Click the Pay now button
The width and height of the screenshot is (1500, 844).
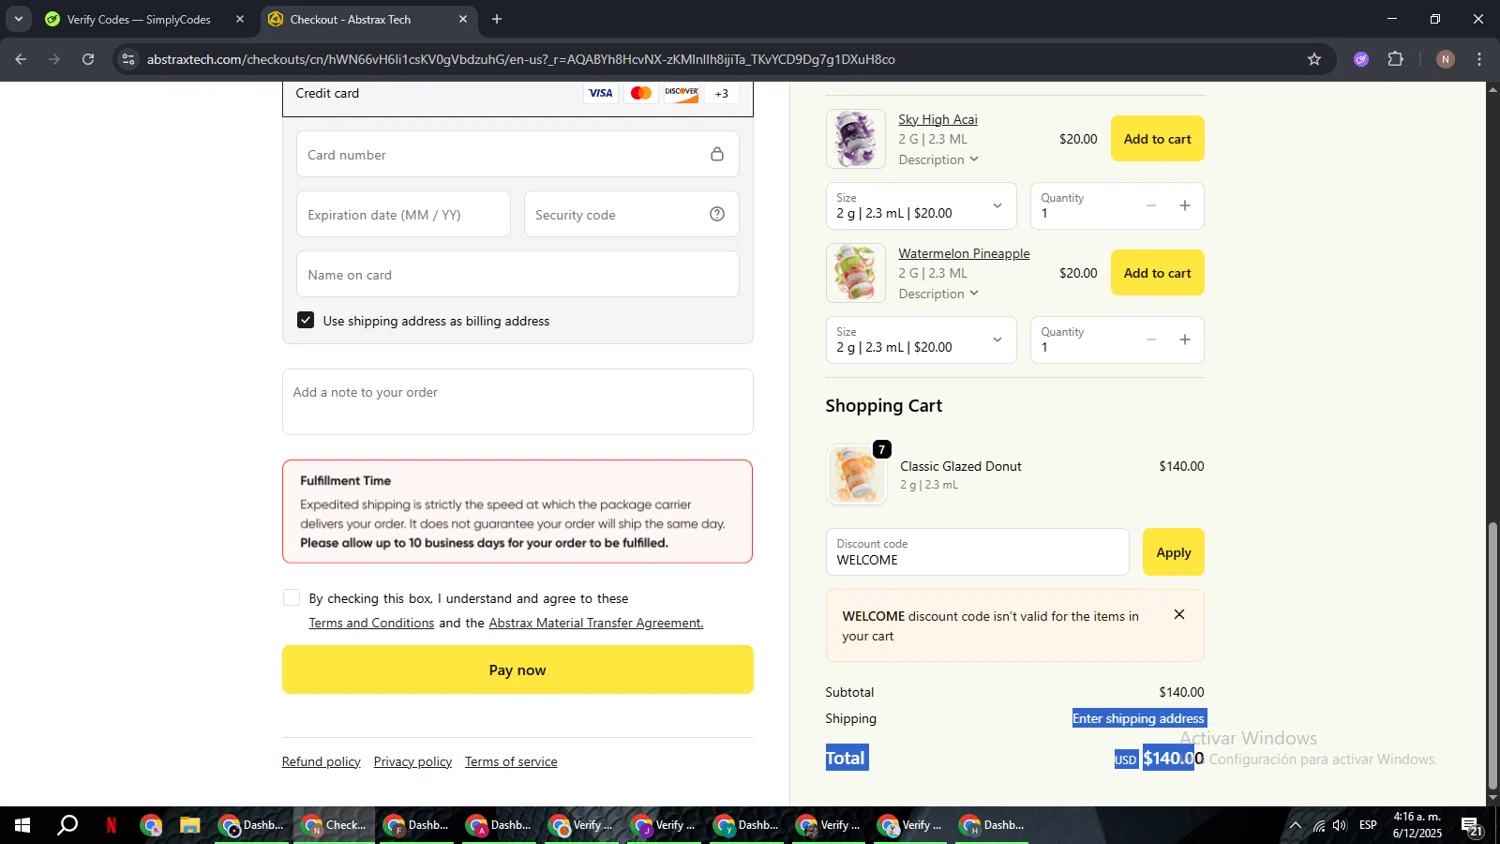click(x=517, y=670)
